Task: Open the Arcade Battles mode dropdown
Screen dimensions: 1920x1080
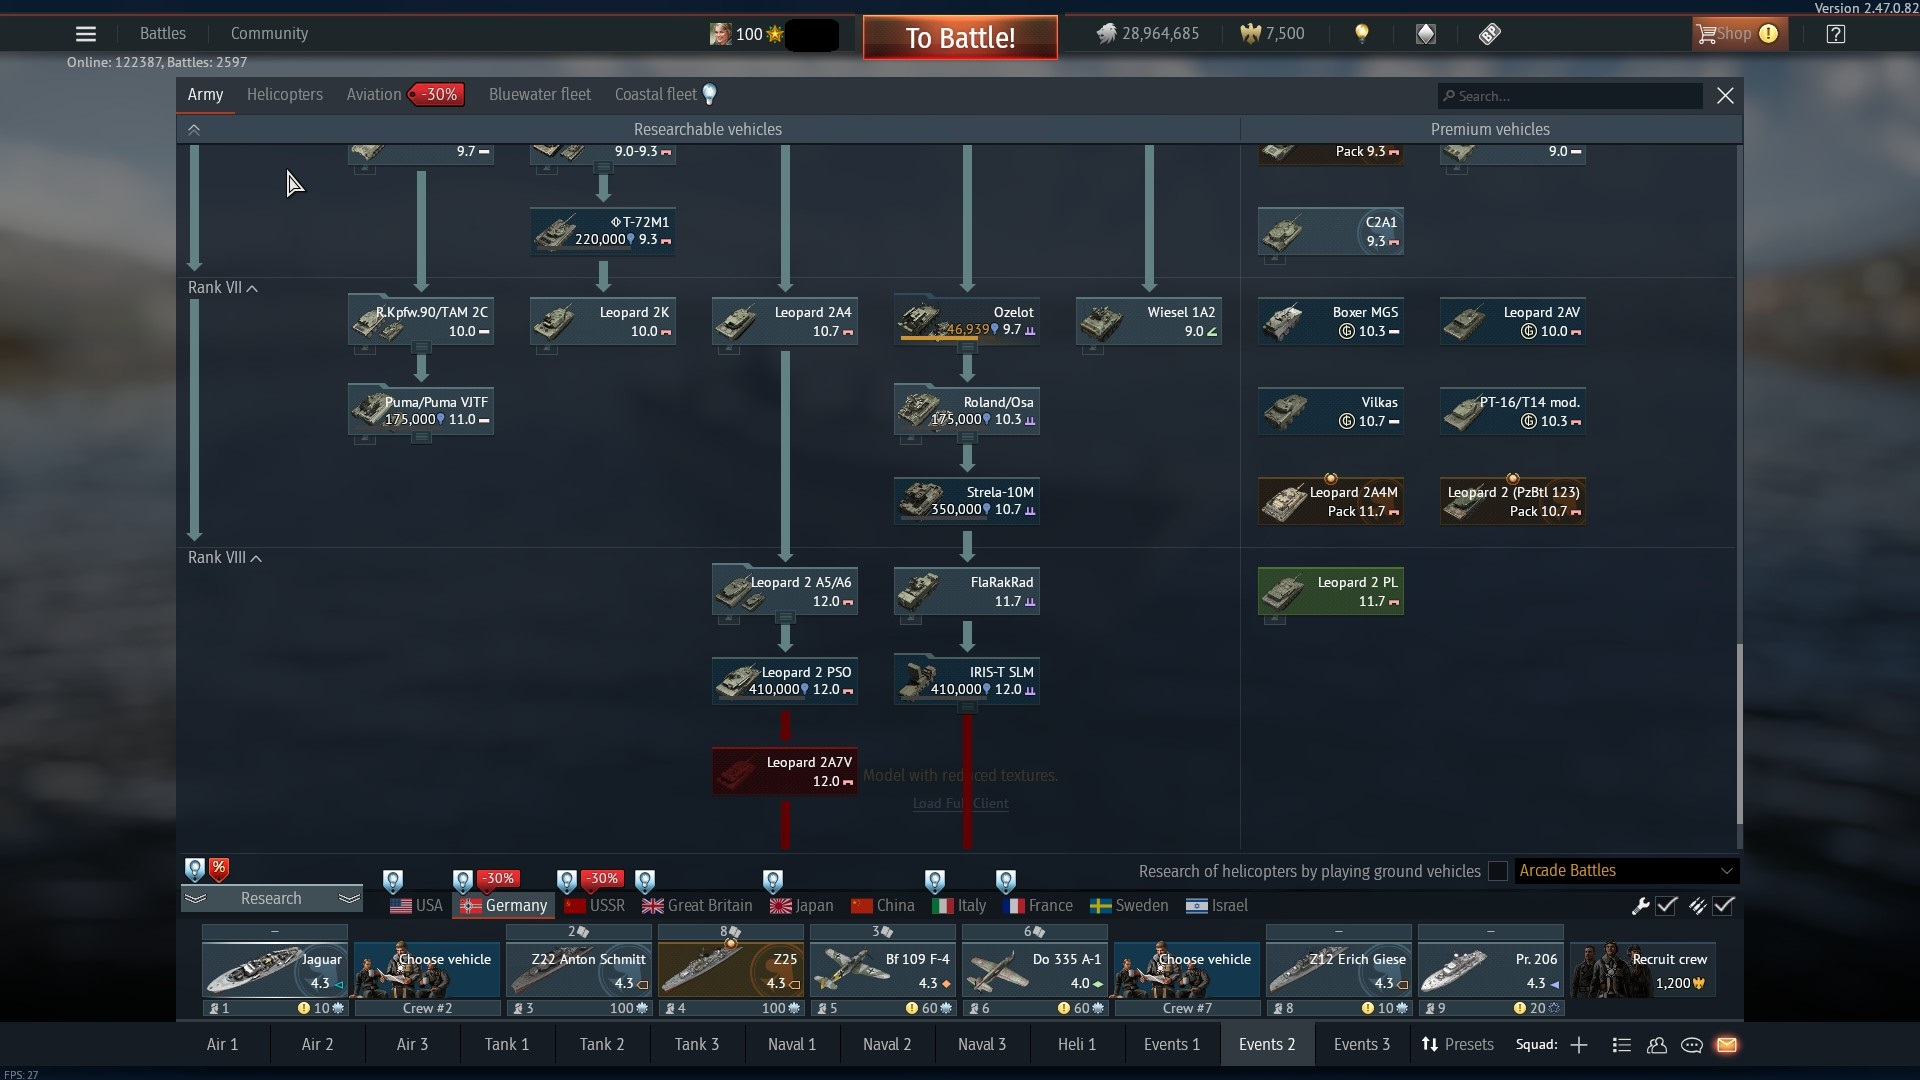Action: (1626, 871)
